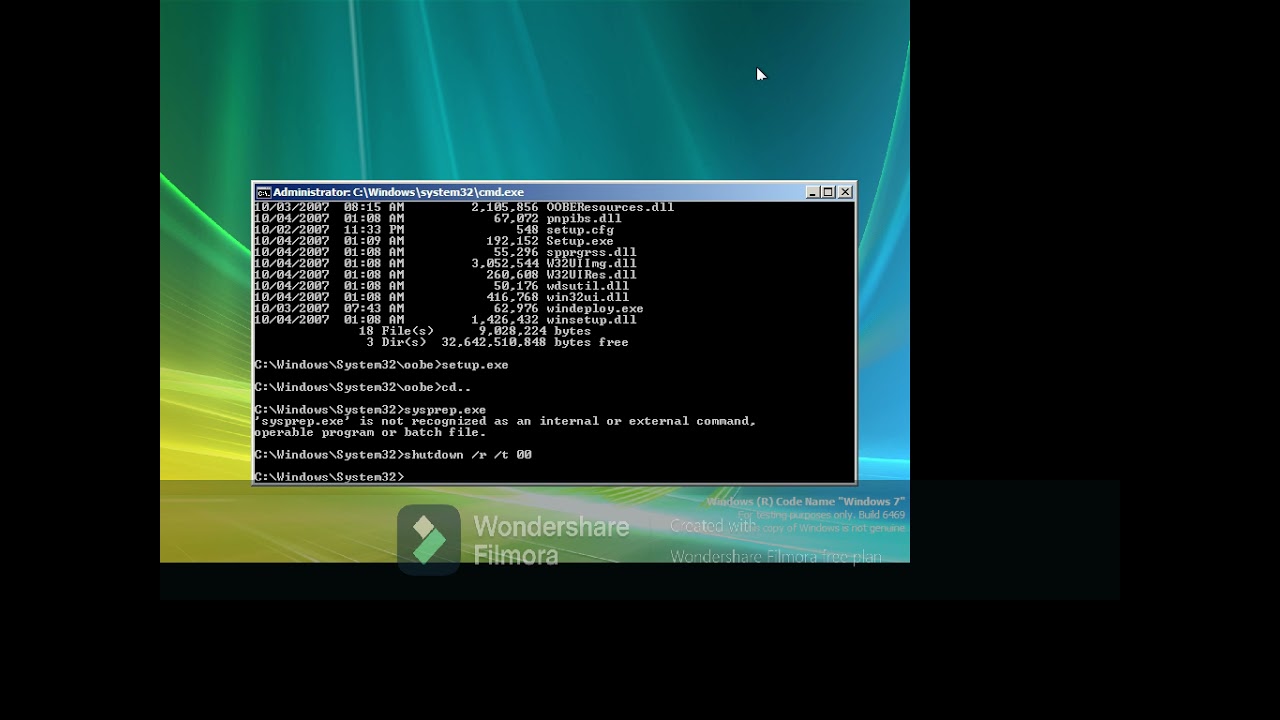Click the 07:43 AM timestamp
Image resolution: width=1280 pixels, height=720 pixels.
(374, 309)
